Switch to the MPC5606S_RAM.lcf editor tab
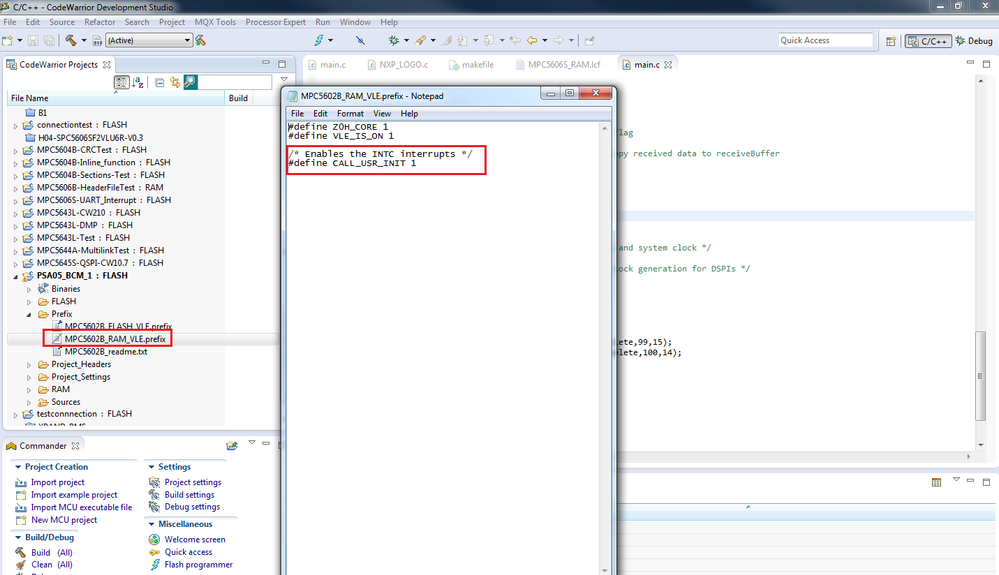Screen dimensions: 999x575 [558, 64]
